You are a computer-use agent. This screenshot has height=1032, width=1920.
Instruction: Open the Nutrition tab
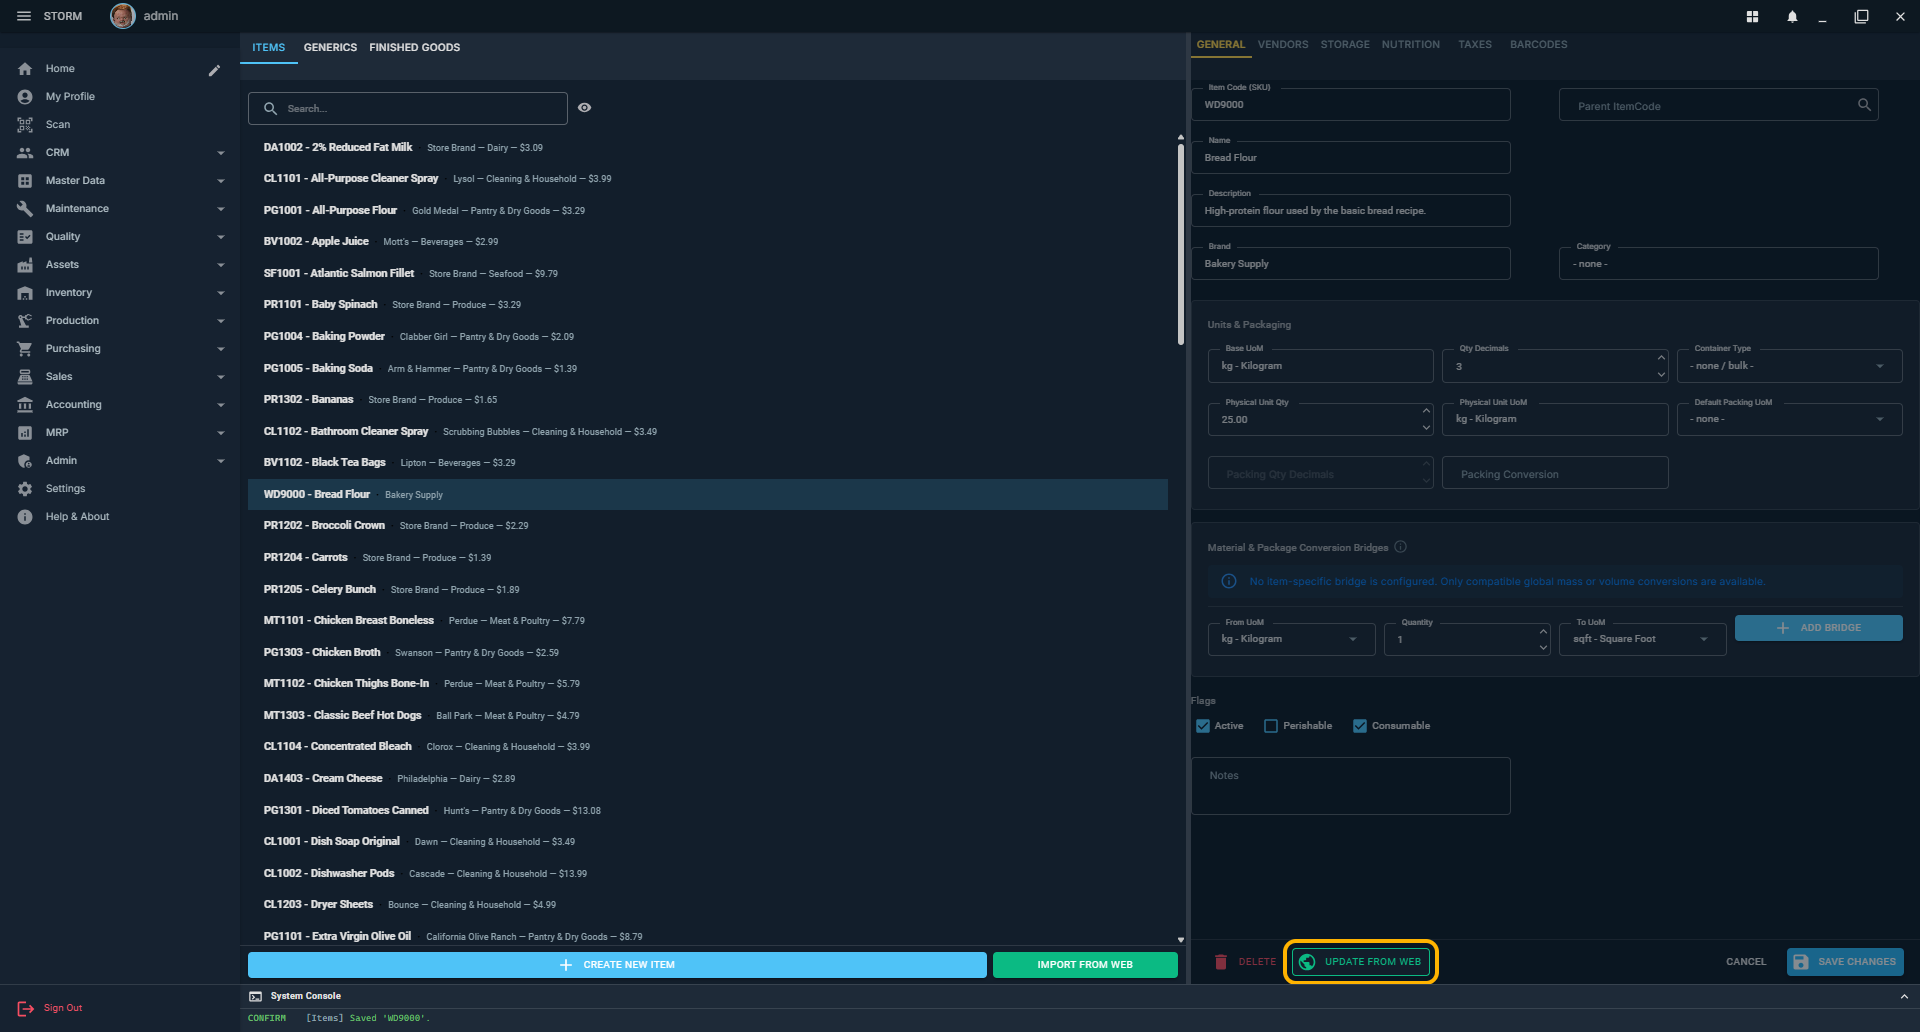pos(1411,44)
